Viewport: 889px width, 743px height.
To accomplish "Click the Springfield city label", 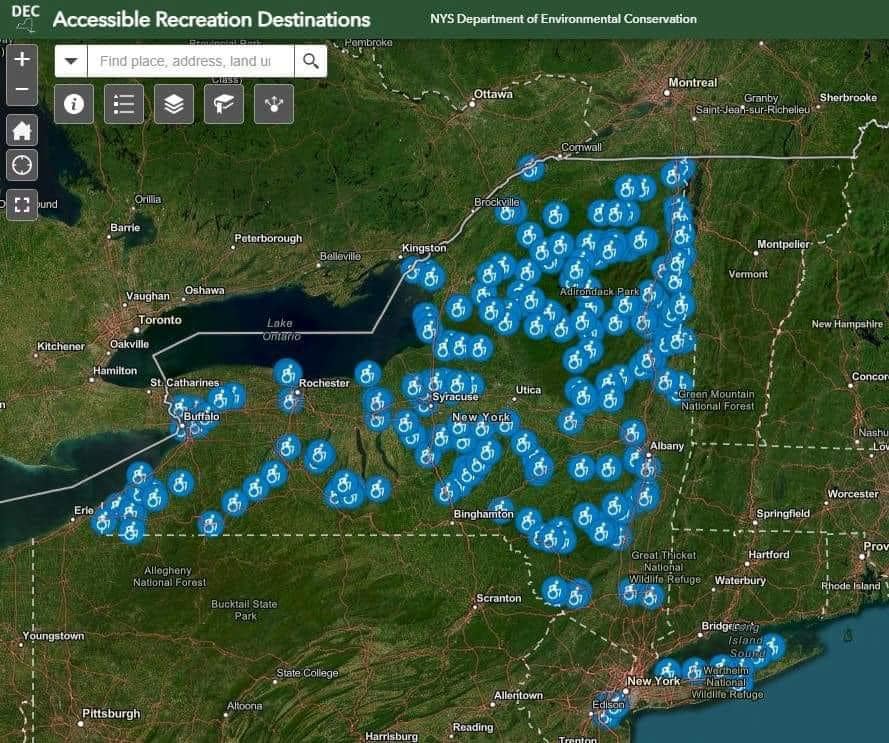I will pos(783,513).
